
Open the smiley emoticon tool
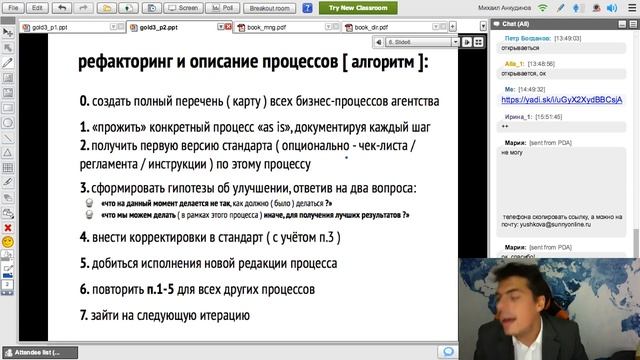coord(8,242)
